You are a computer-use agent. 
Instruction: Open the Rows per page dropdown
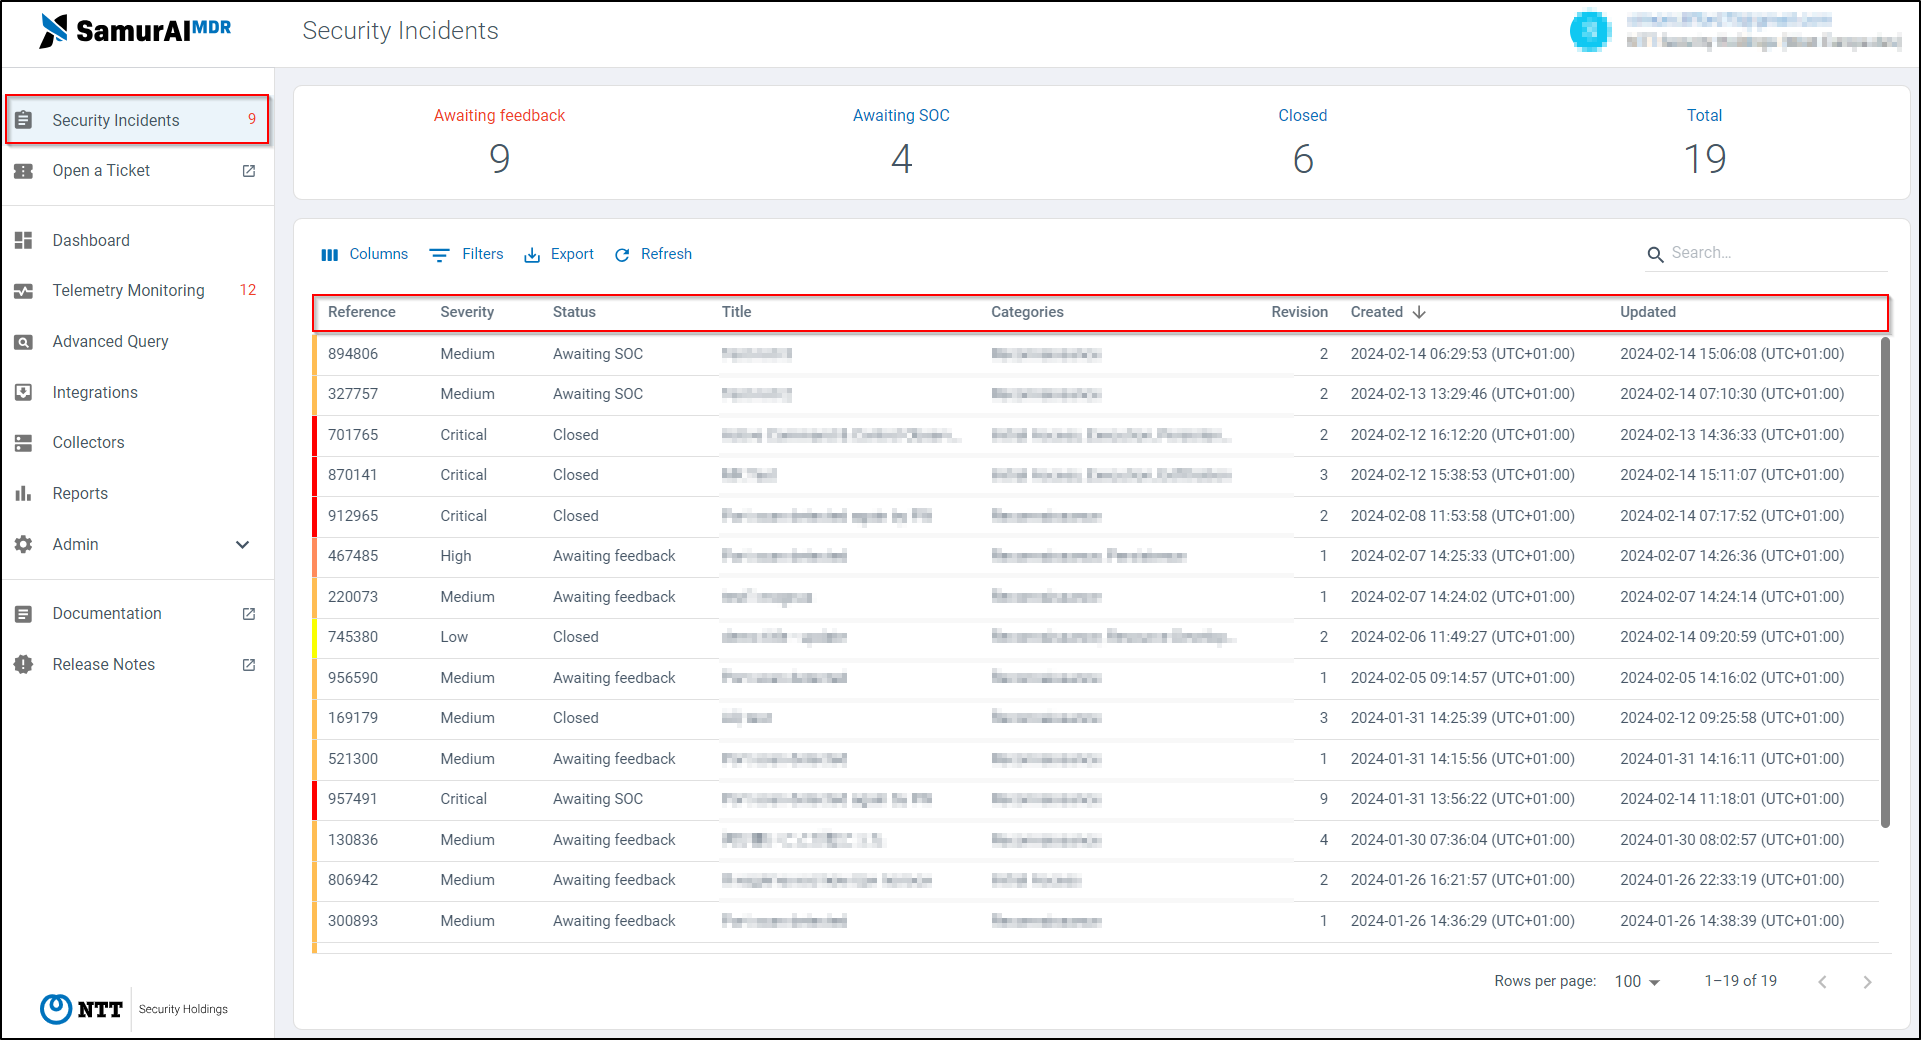1637,982
